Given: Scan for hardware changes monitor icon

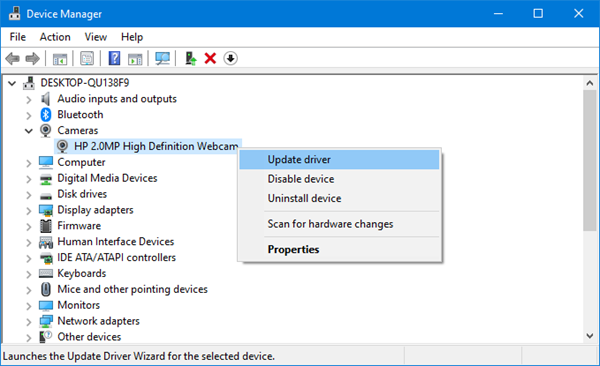Looking at the screenshot, I should (x=163, y=59).
